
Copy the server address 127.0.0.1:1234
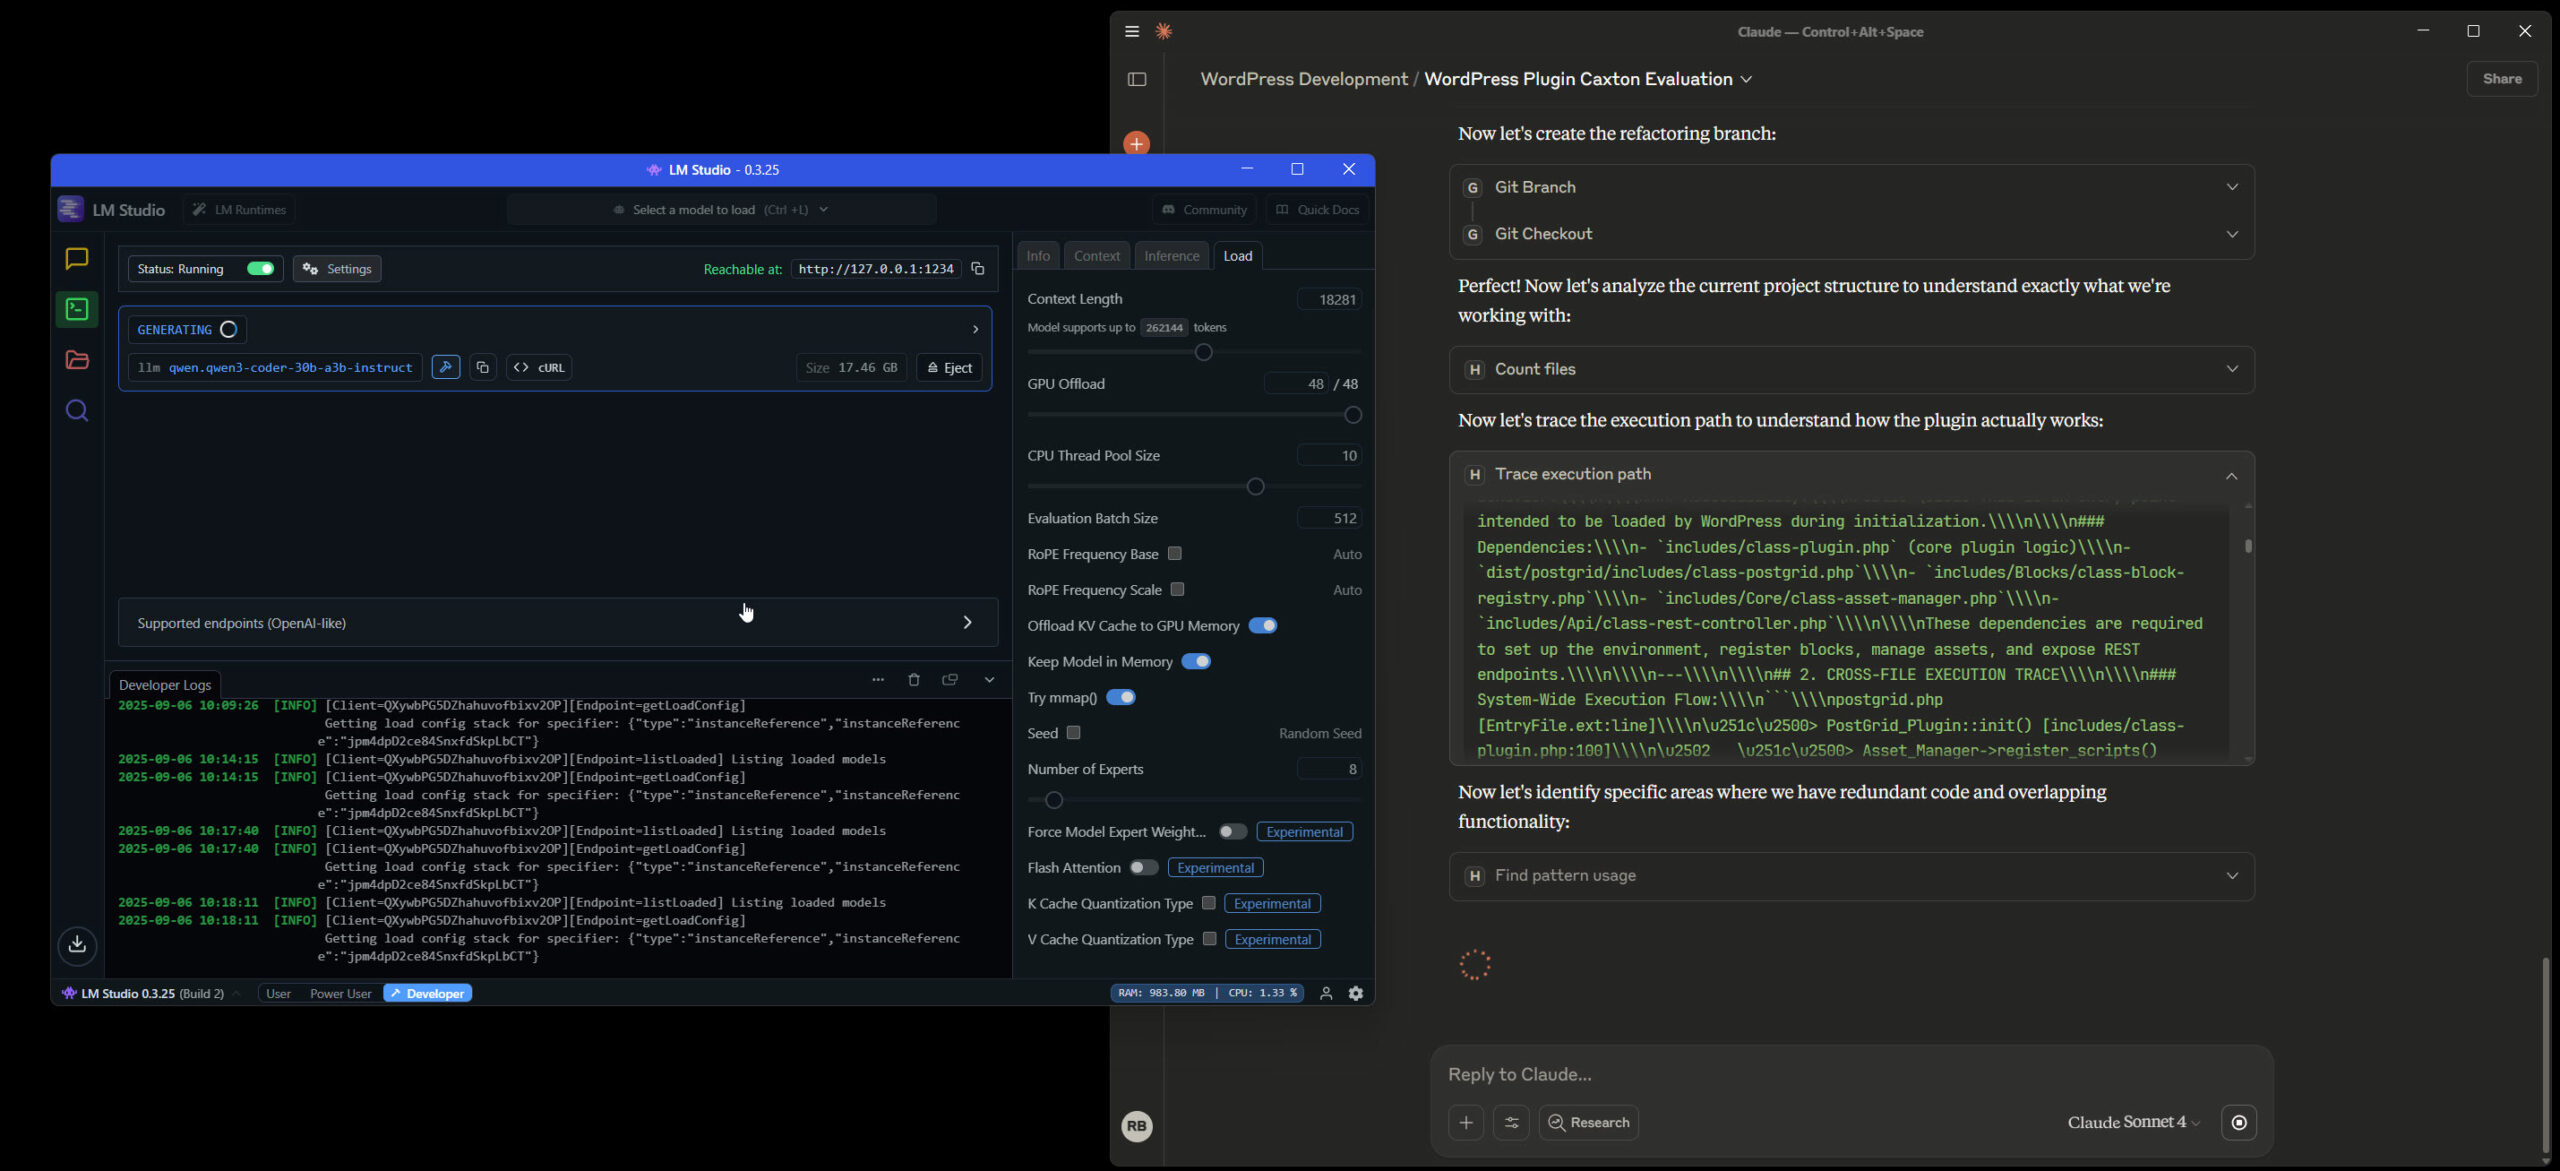[978, 269]
